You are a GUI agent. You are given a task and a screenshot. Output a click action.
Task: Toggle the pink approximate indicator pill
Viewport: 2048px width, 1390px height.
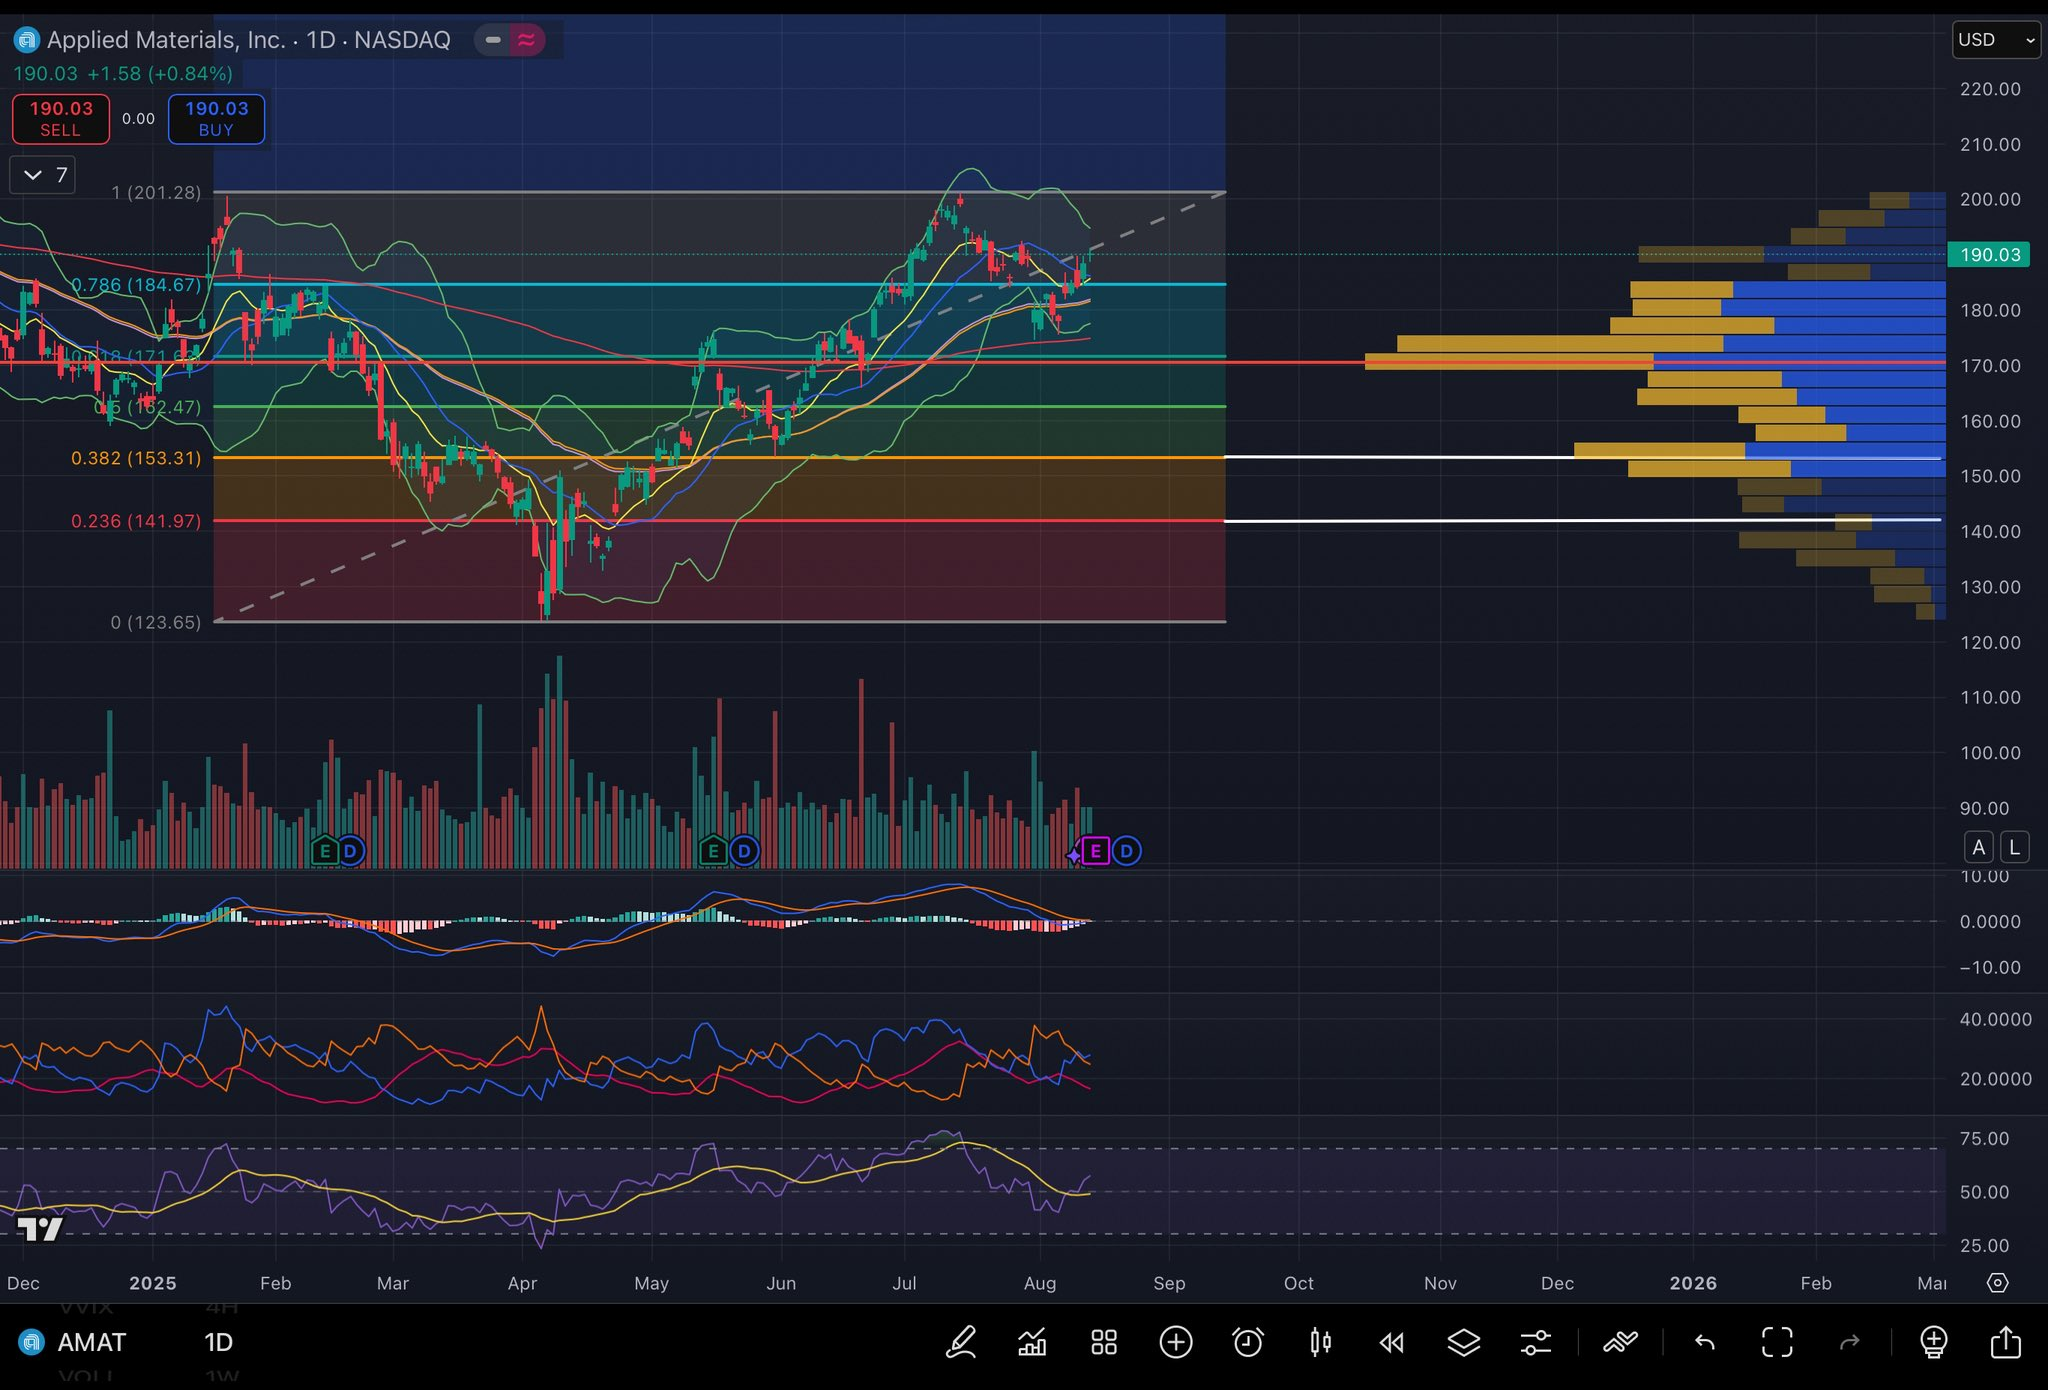(526, 40)
